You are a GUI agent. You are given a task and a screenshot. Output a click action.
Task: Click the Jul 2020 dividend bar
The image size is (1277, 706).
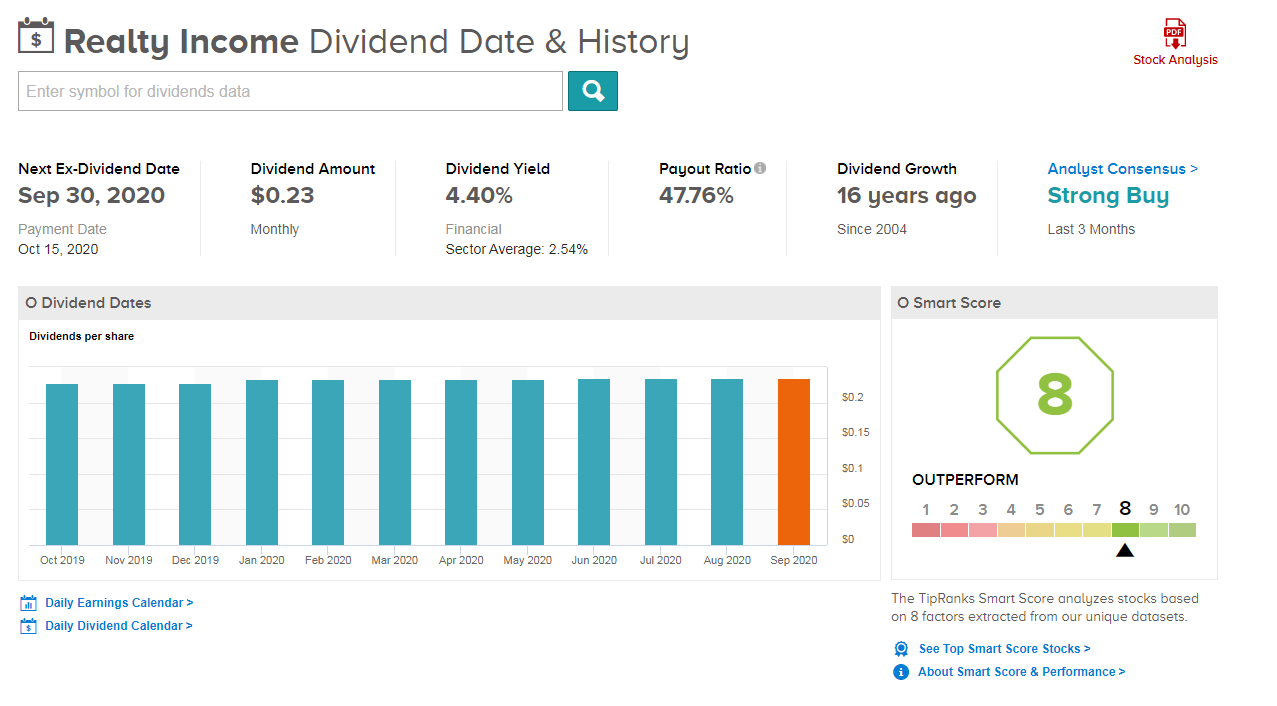[x=661, y=462]
